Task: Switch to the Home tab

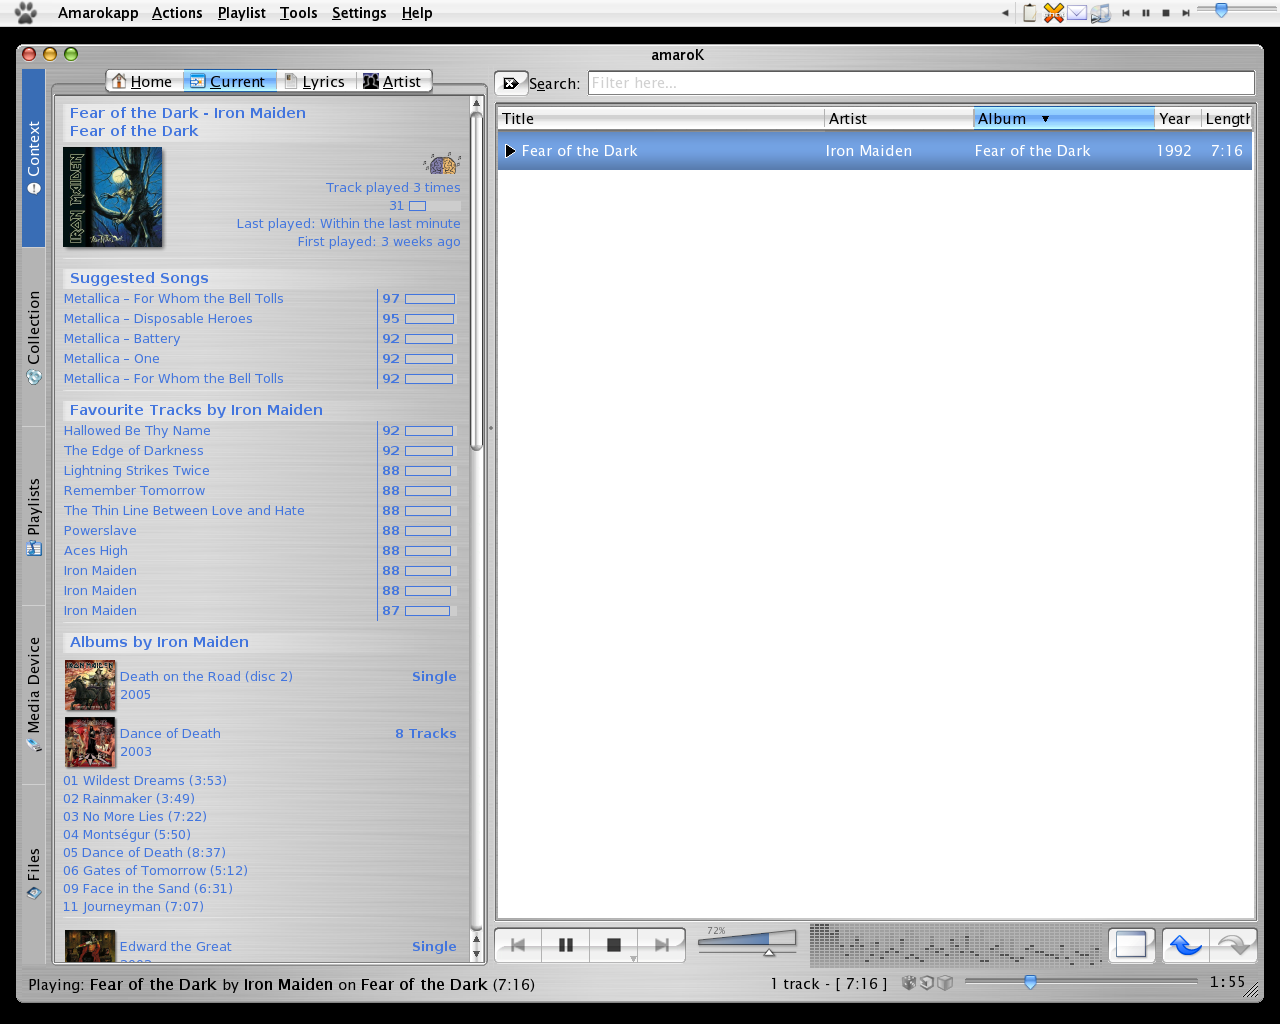Action: (142, 81)
